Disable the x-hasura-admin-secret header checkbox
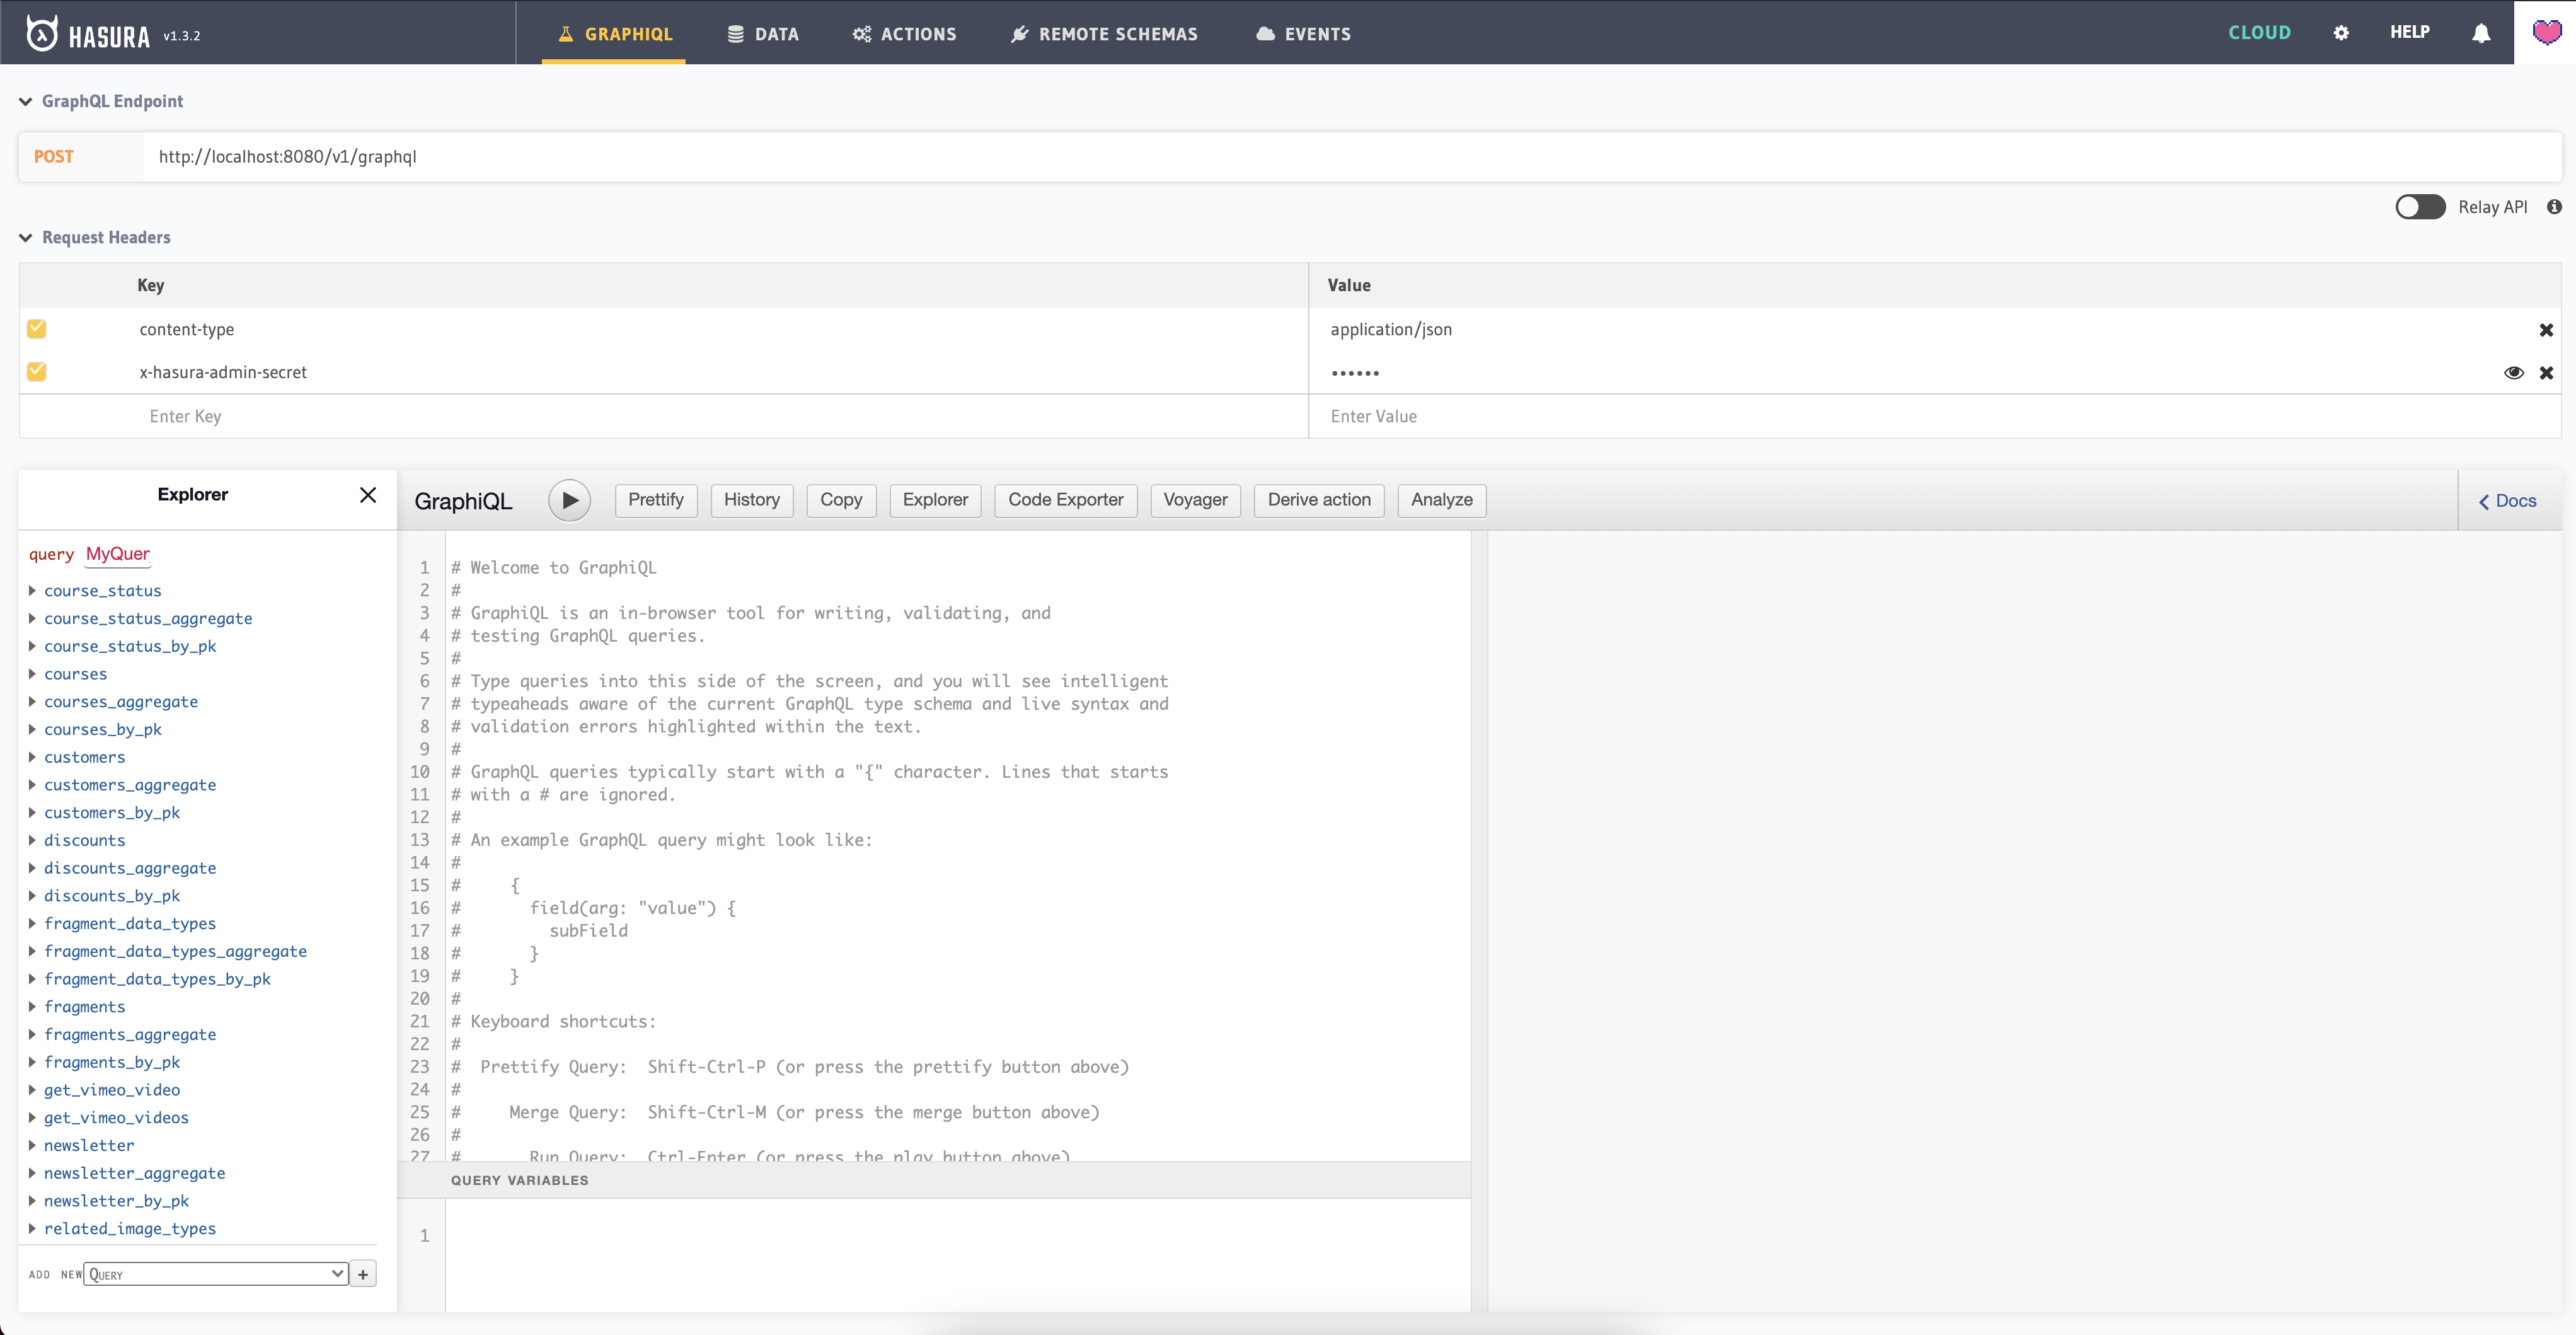Image resolution: width=2576 pixels, height=1335 pixels. click(37, 372)
